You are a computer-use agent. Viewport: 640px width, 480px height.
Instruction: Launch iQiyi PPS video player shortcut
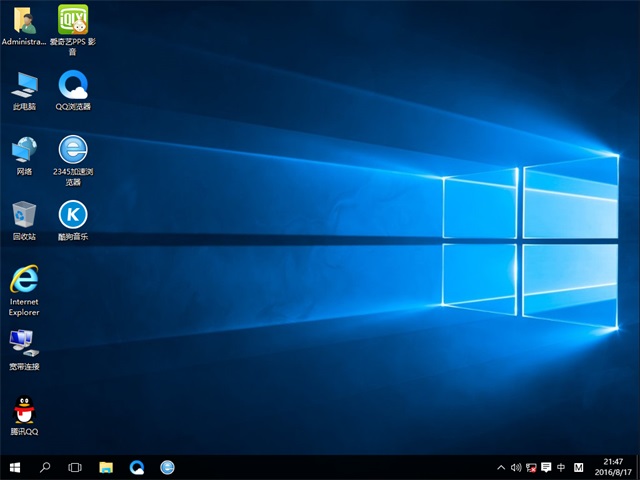[73, 20]
